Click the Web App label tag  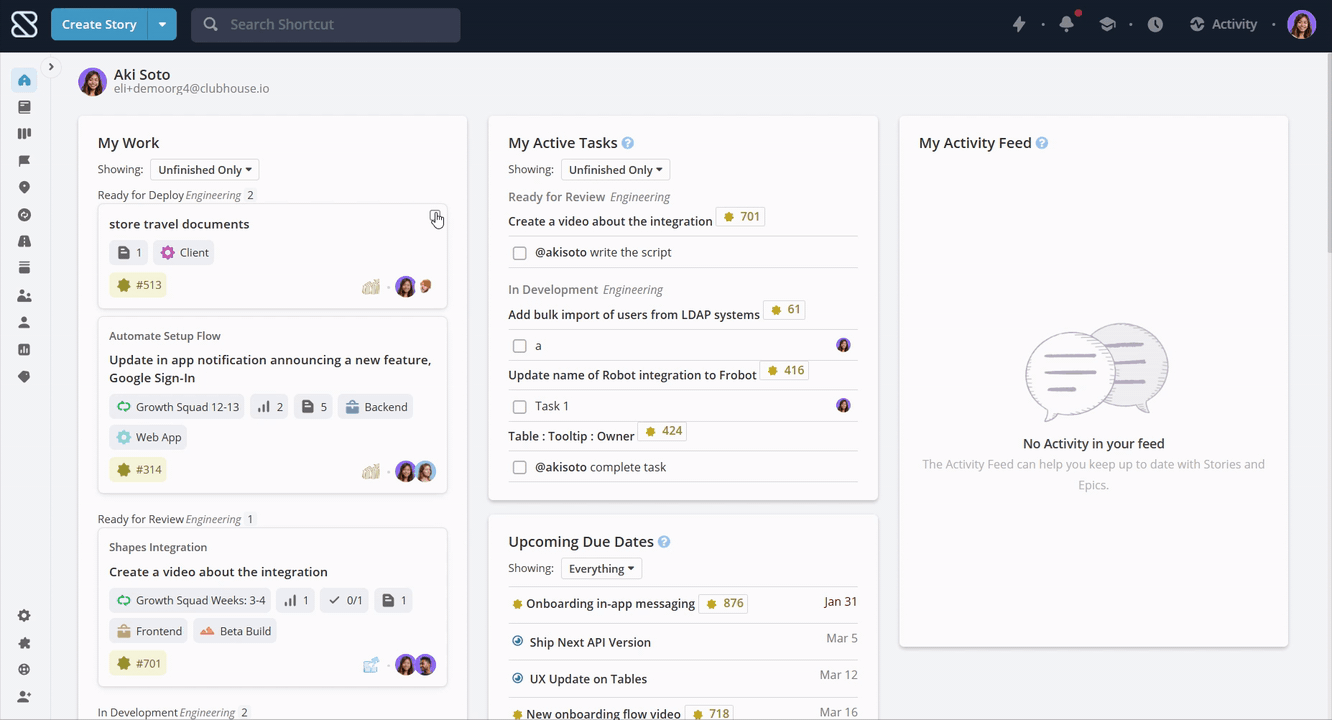(148, 437)
